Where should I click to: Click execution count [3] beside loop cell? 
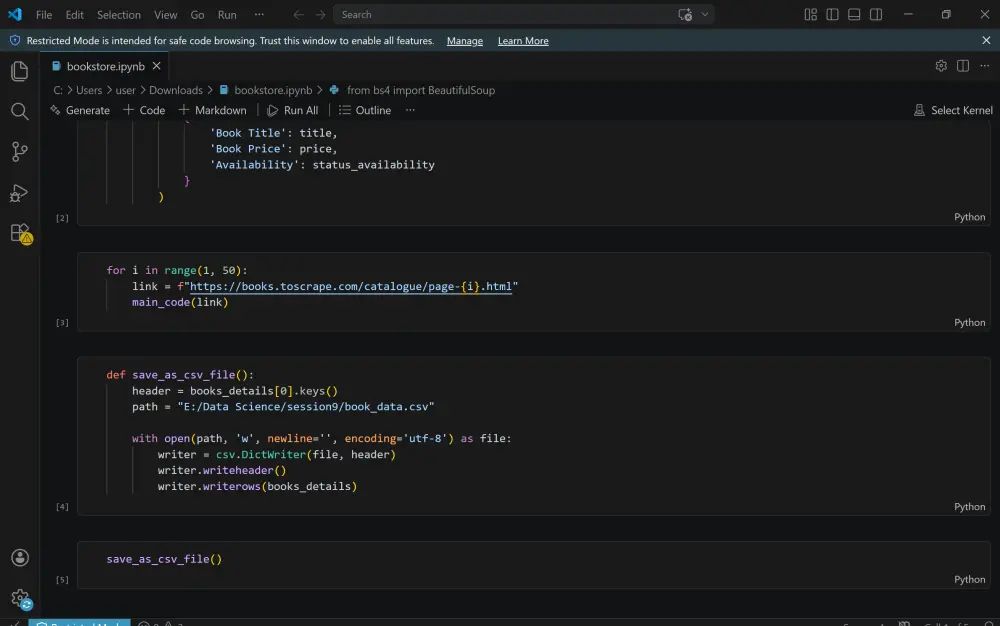click(62, 323)
